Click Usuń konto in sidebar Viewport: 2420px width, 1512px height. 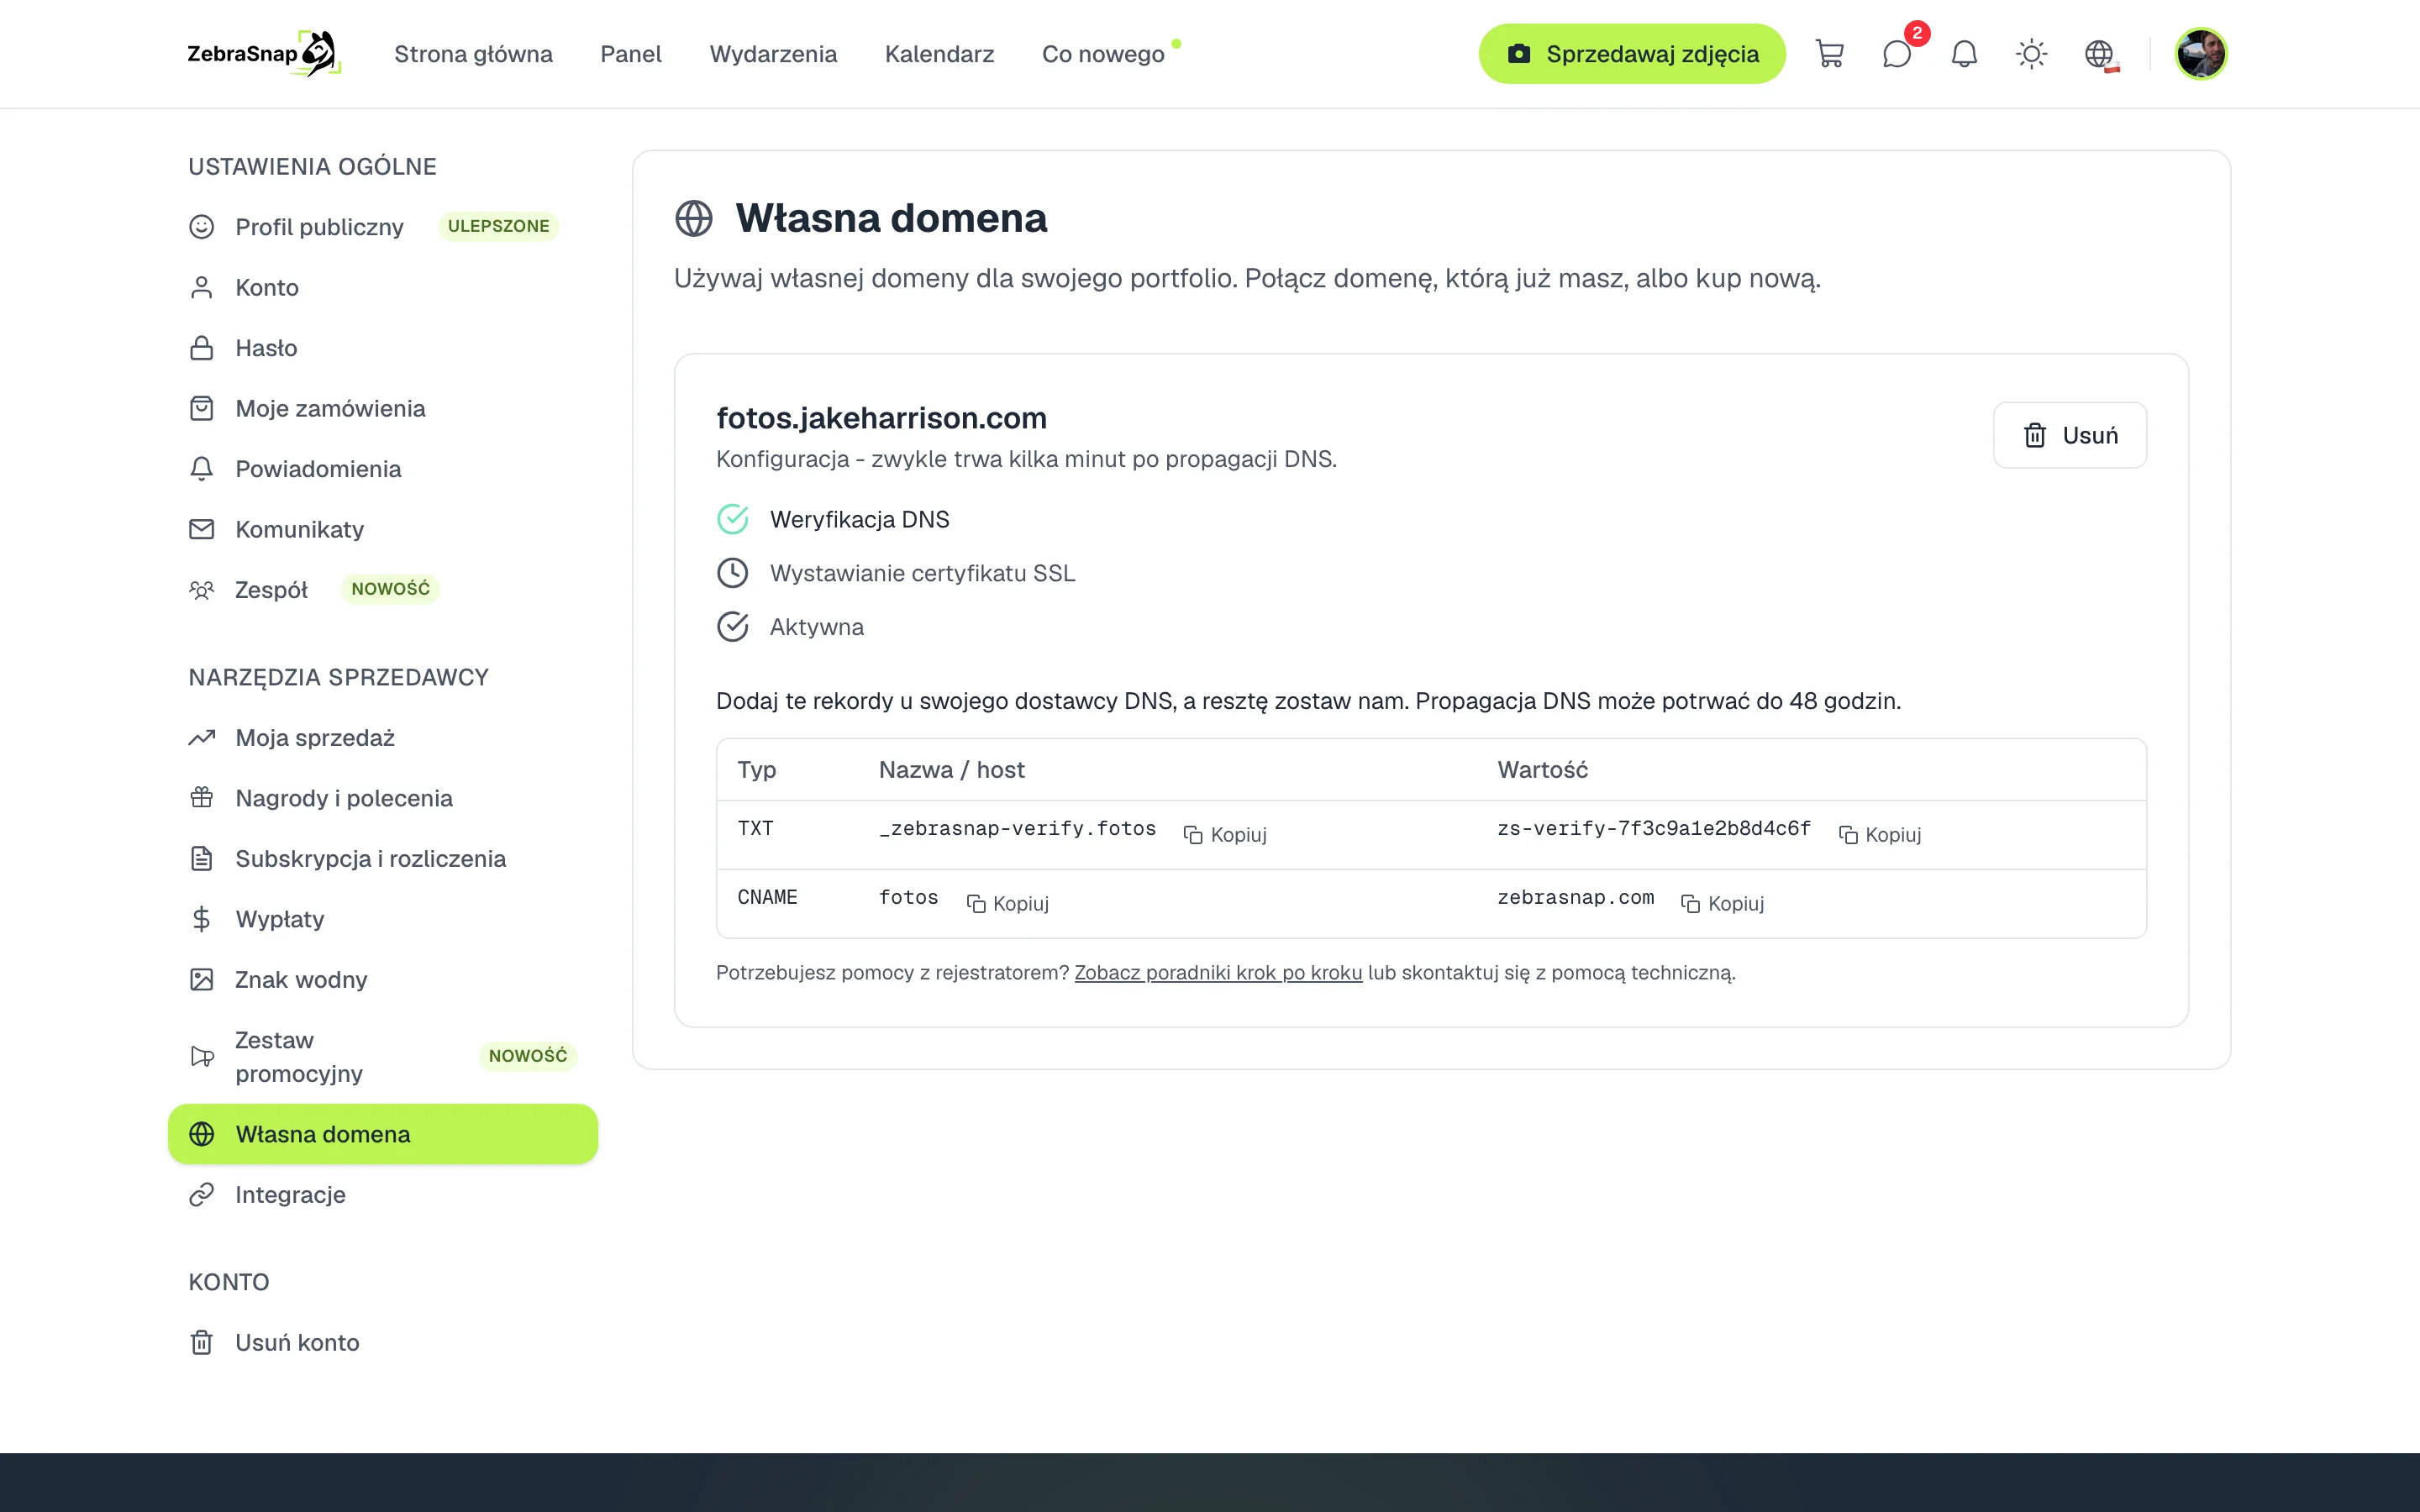tap(383, 1342)
